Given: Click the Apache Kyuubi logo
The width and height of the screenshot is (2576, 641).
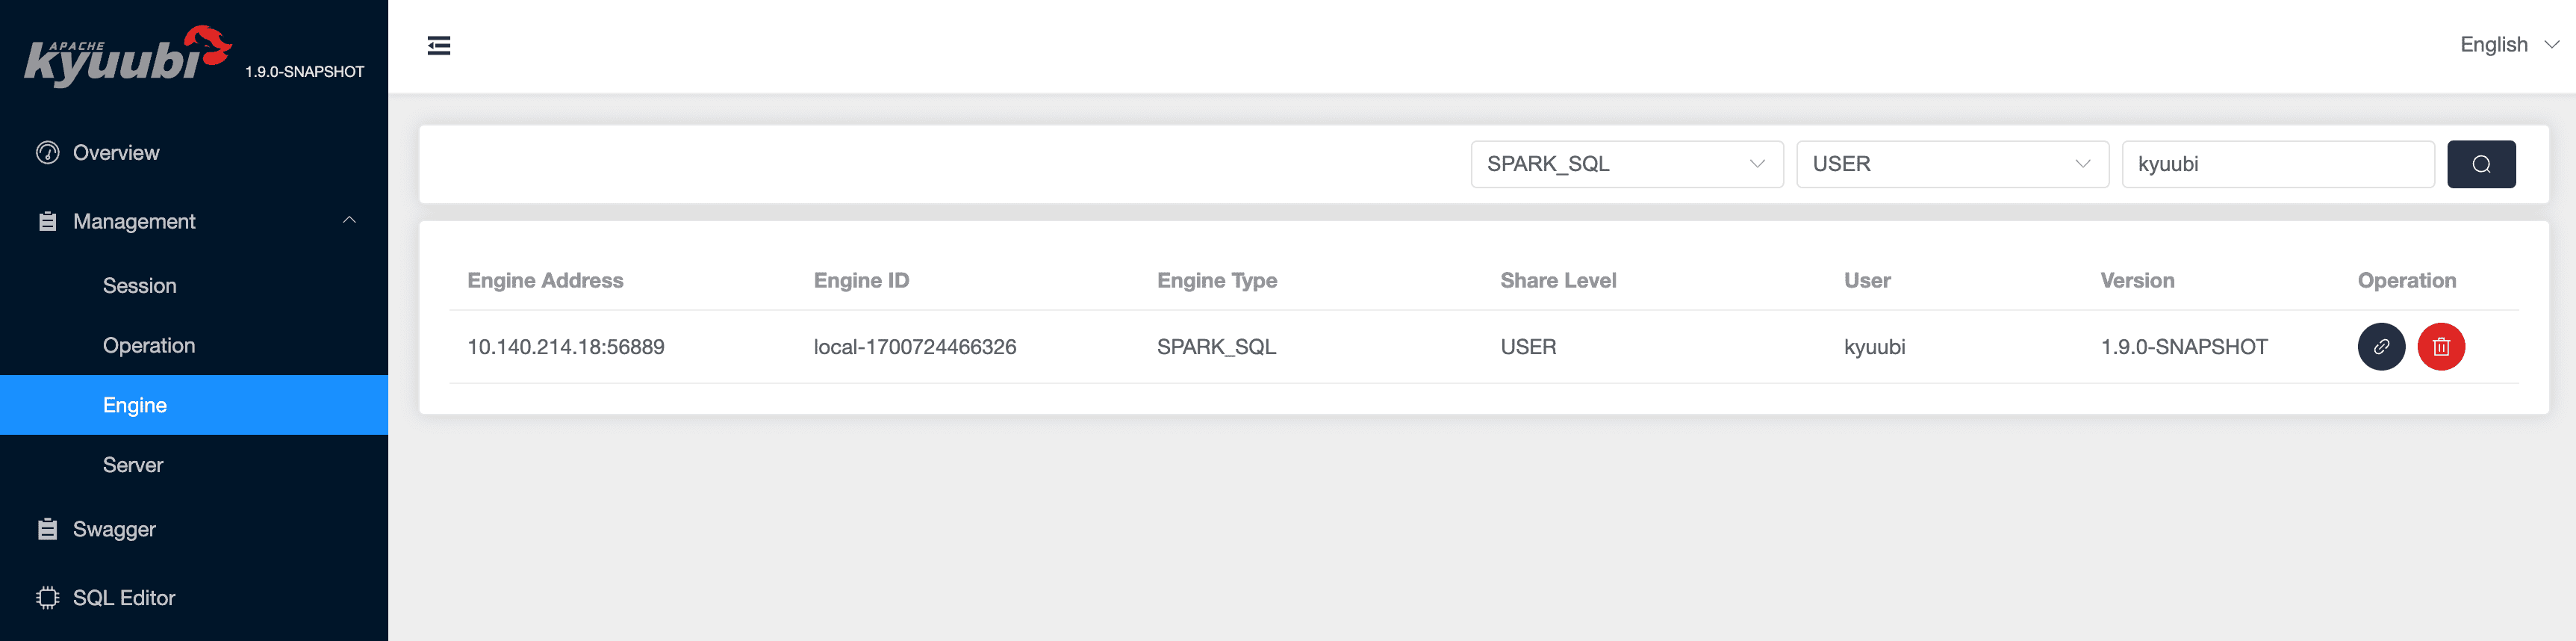Looking at the screenshot, I should point(127,57).
